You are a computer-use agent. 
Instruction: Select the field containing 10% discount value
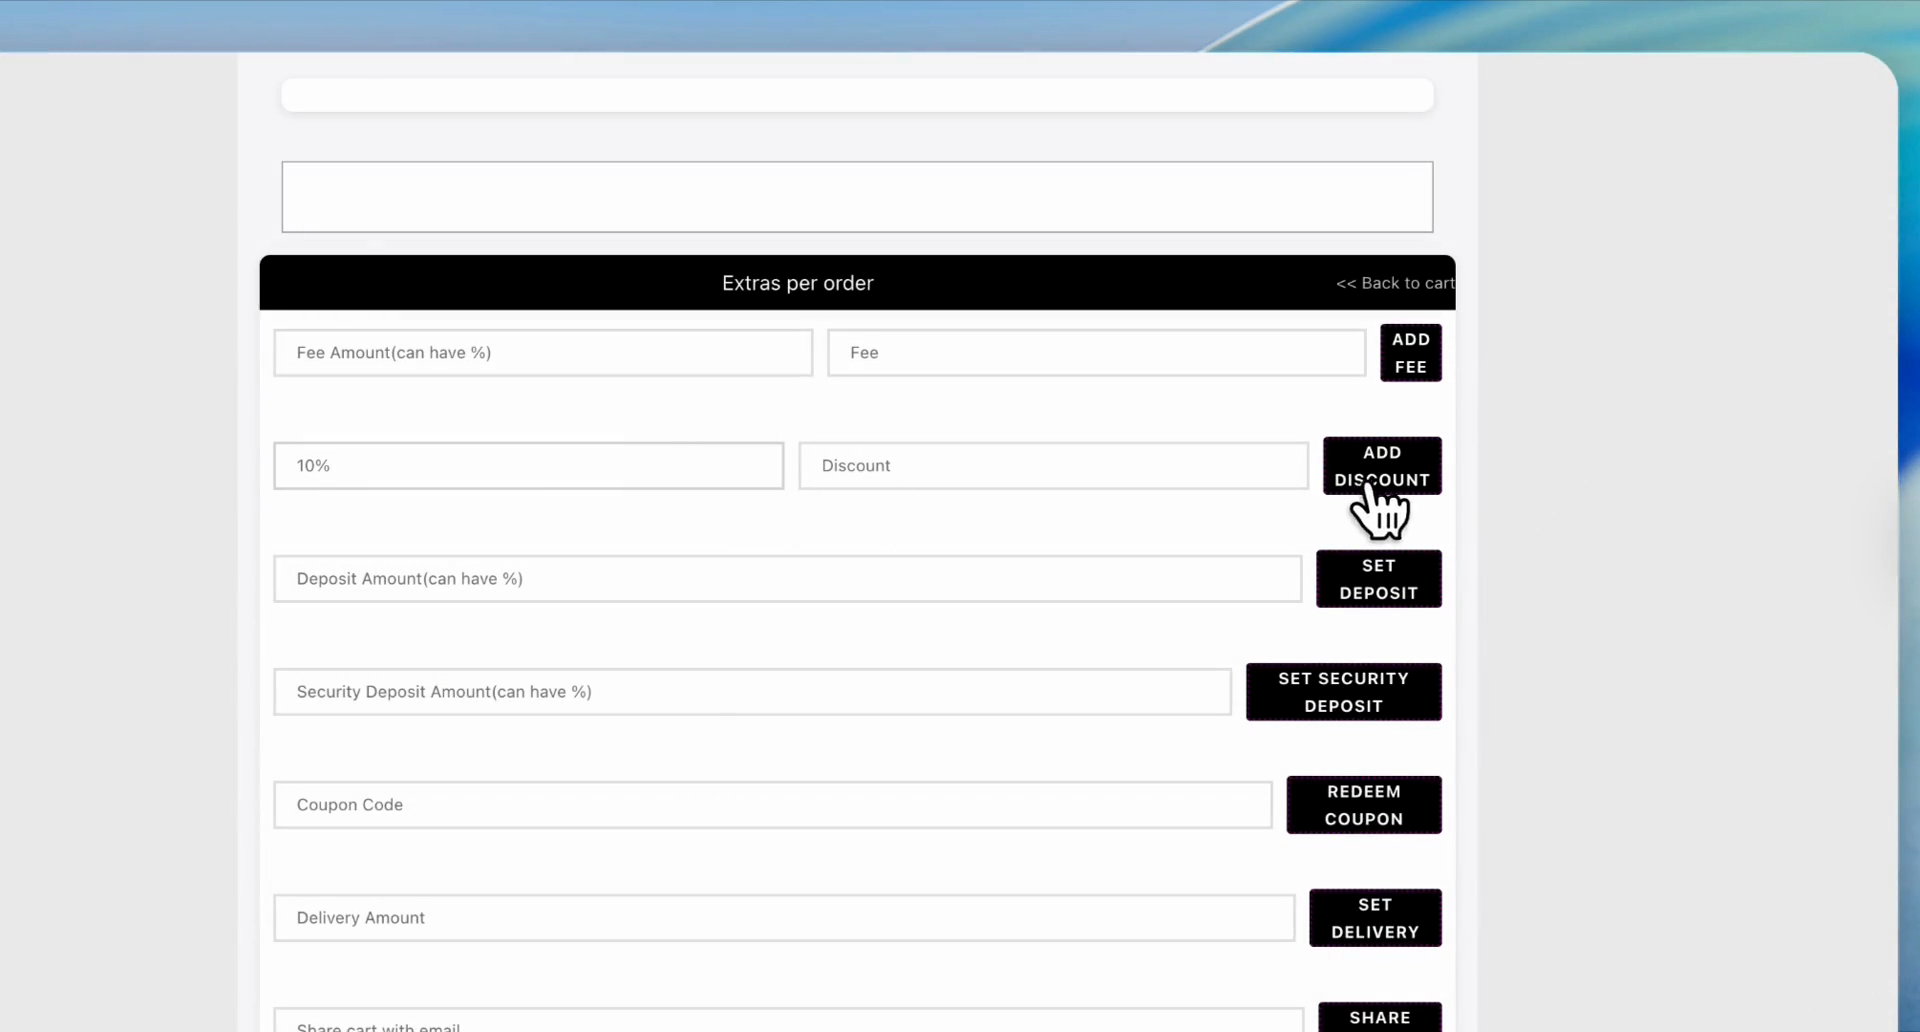coord(528,465)
